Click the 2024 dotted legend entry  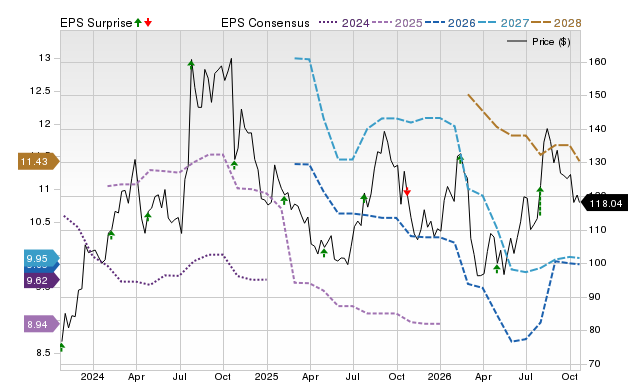pyautogui.click(x=344, y=23)
